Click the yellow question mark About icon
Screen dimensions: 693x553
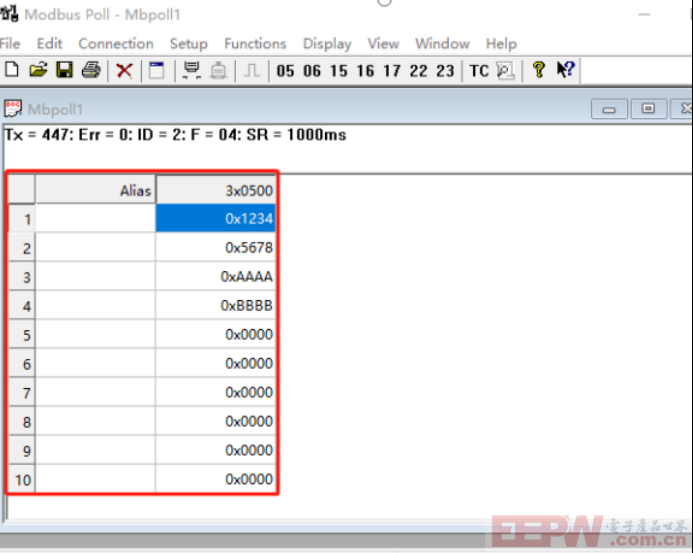point(539,70)
